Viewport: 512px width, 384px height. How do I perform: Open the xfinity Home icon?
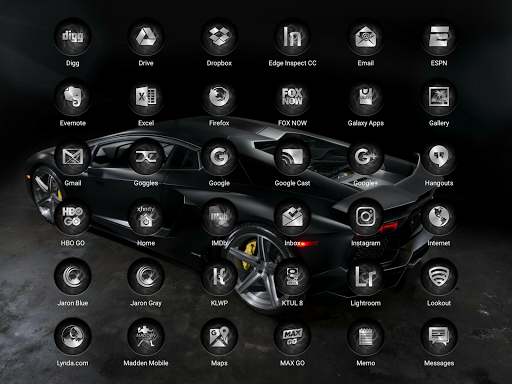pyautogui.click(x=146, y=217)
